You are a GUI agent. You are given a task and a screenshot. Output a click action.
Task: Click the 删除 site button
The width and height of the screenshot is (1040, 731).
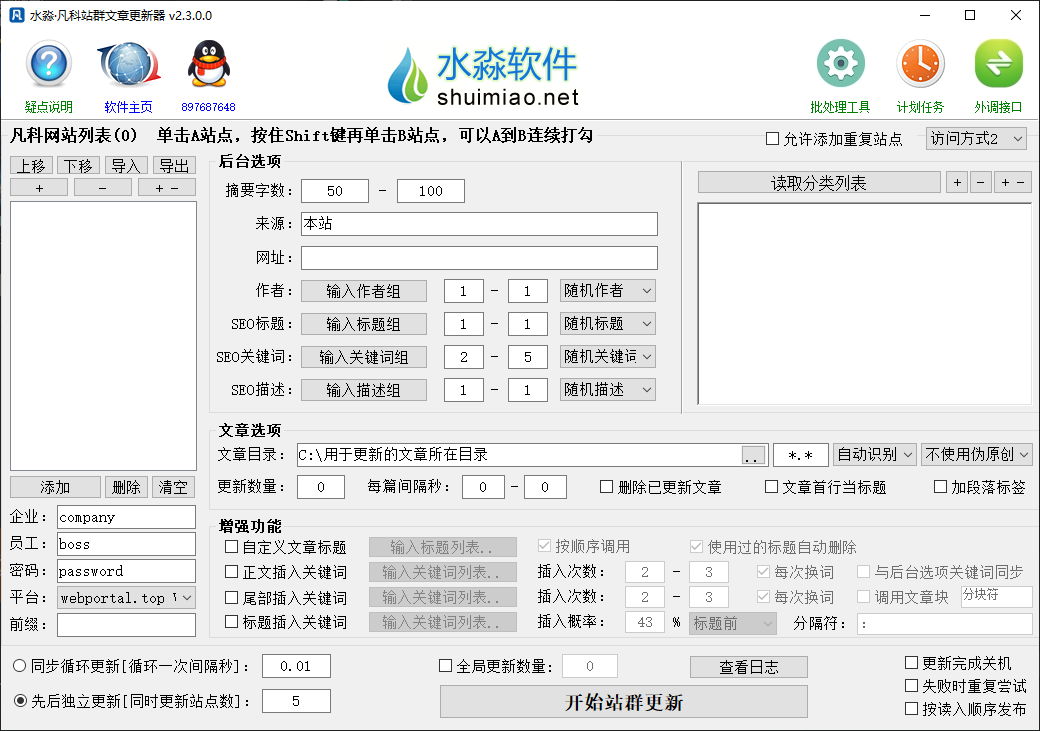[126, 487]
